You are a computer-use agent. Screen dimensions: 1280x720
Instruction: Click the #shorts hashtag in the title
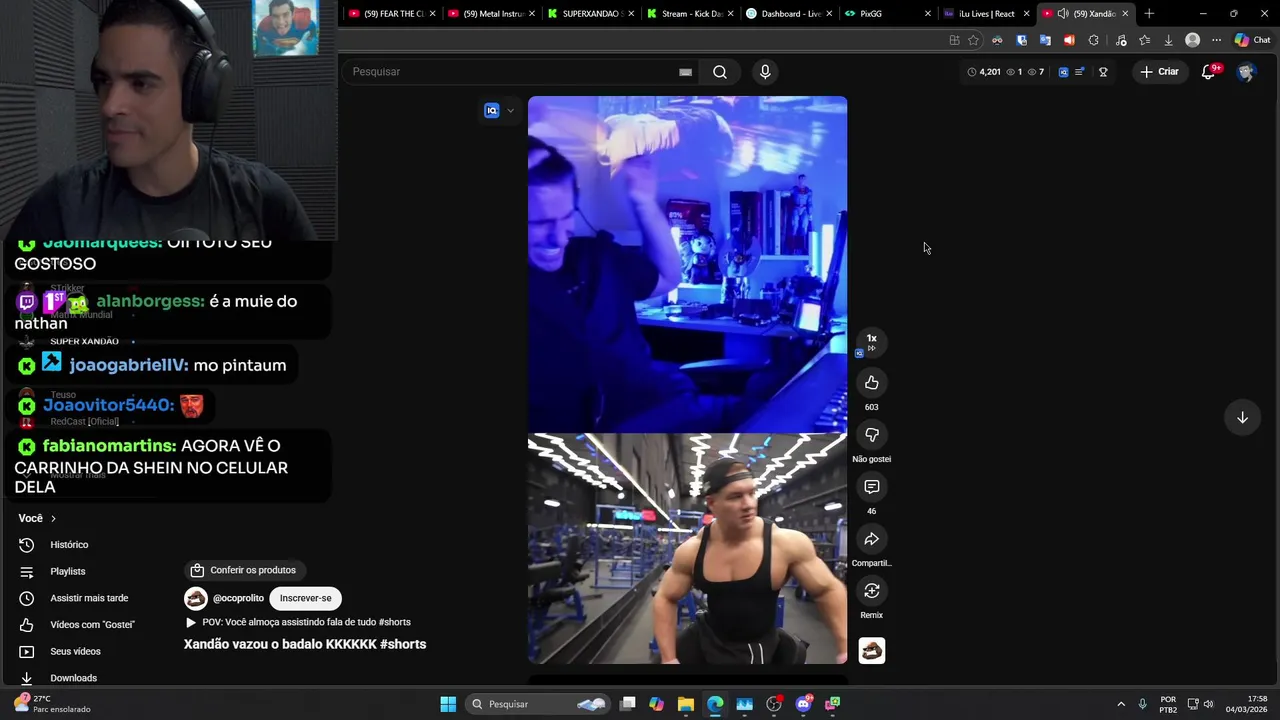[x=403, y=645]
